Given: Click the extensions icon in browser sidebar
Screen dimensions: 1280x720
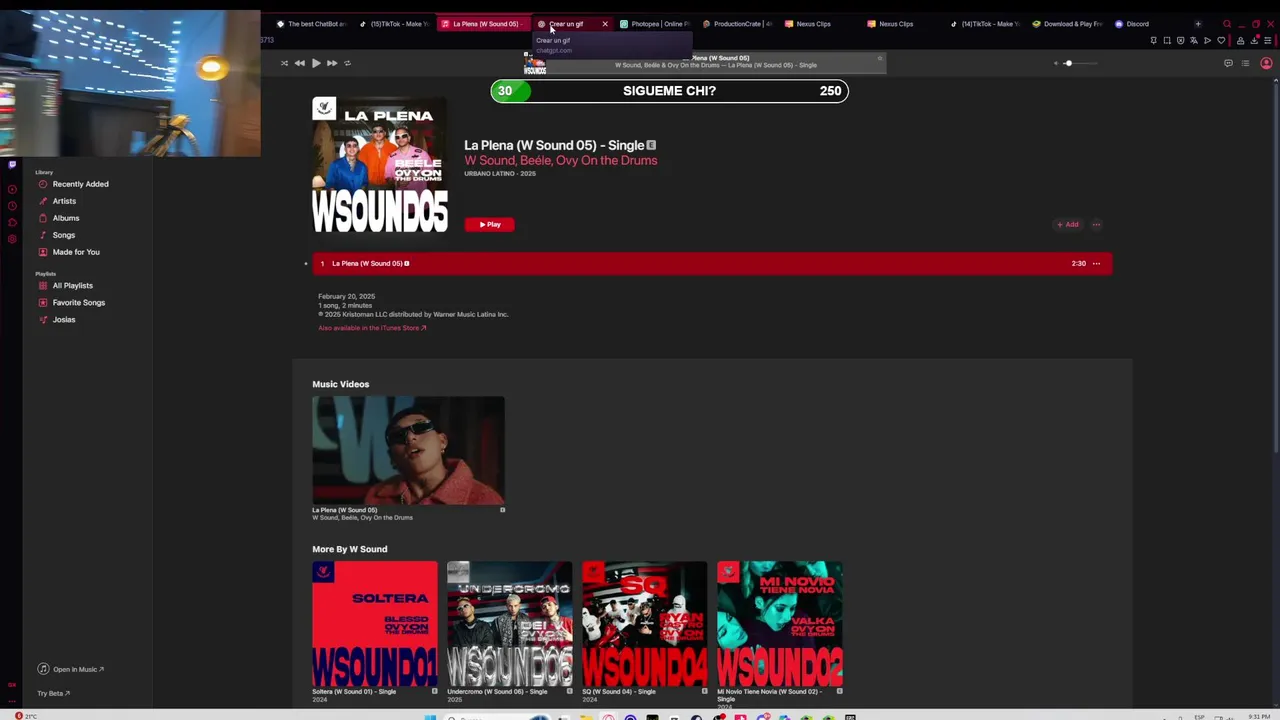Looking at the screenshot, I should point(12,222).
